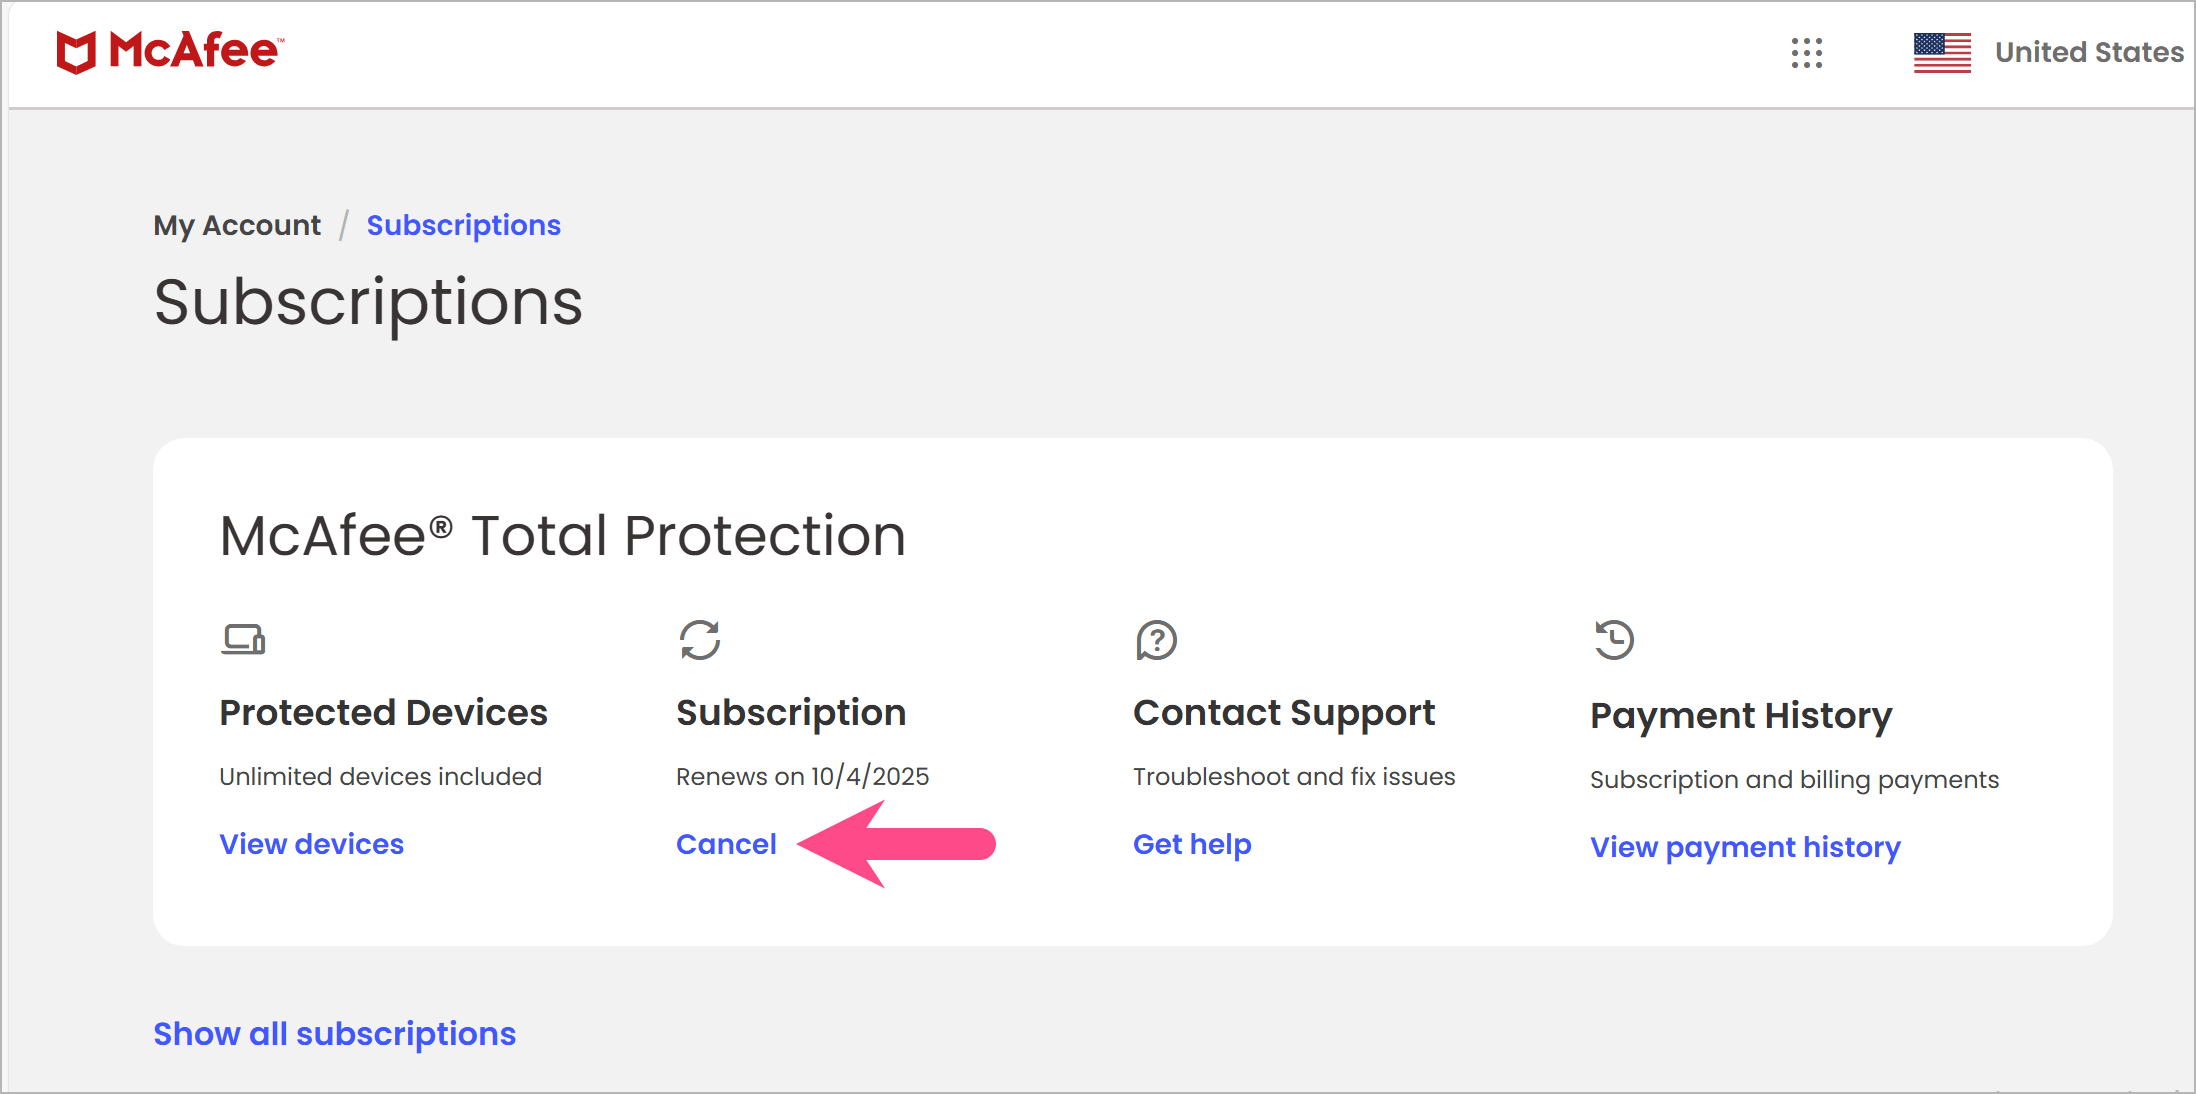This screenshot has width=2196, height=1094.
Task: Click the Contact Support question mark icon
Action: pos(1156,640)
